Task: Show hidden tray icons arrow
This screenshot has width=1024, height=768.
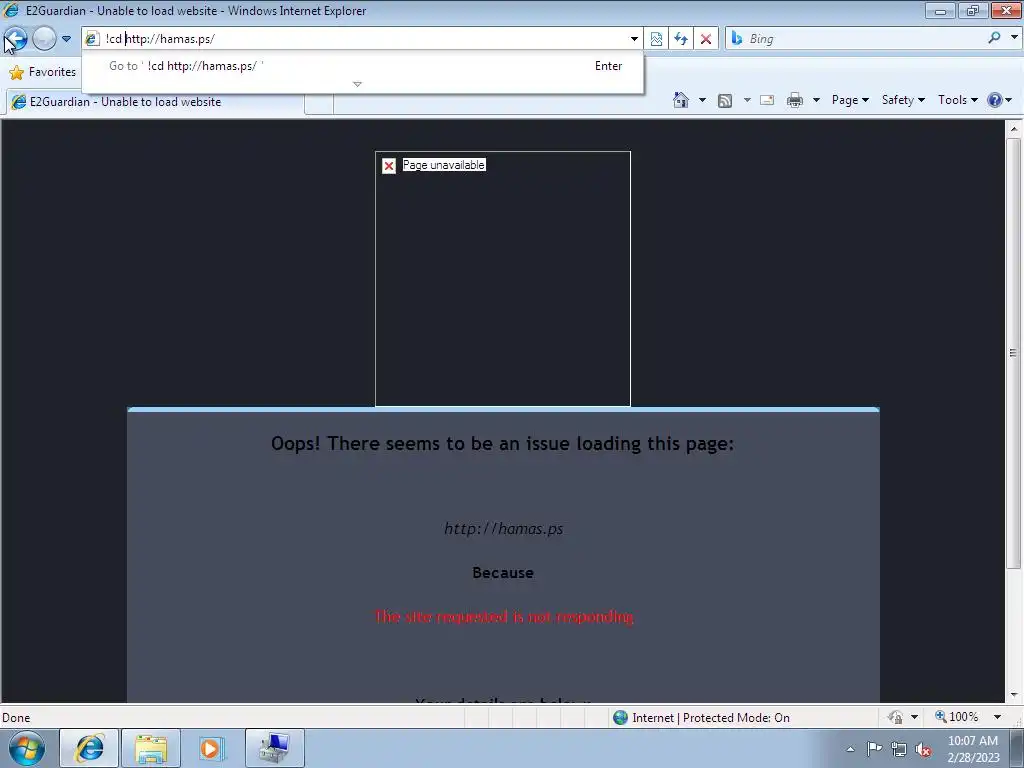Action: pos(850,749)
